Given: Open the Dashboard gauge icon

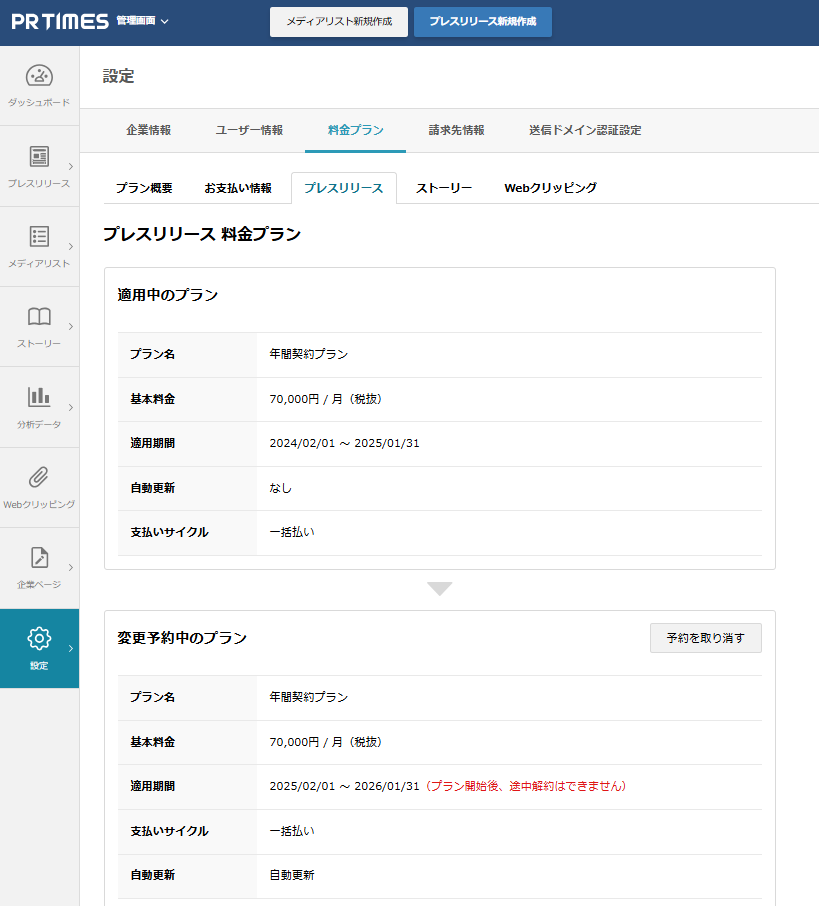Looking at the screenshot, I should tap(39, 76).
